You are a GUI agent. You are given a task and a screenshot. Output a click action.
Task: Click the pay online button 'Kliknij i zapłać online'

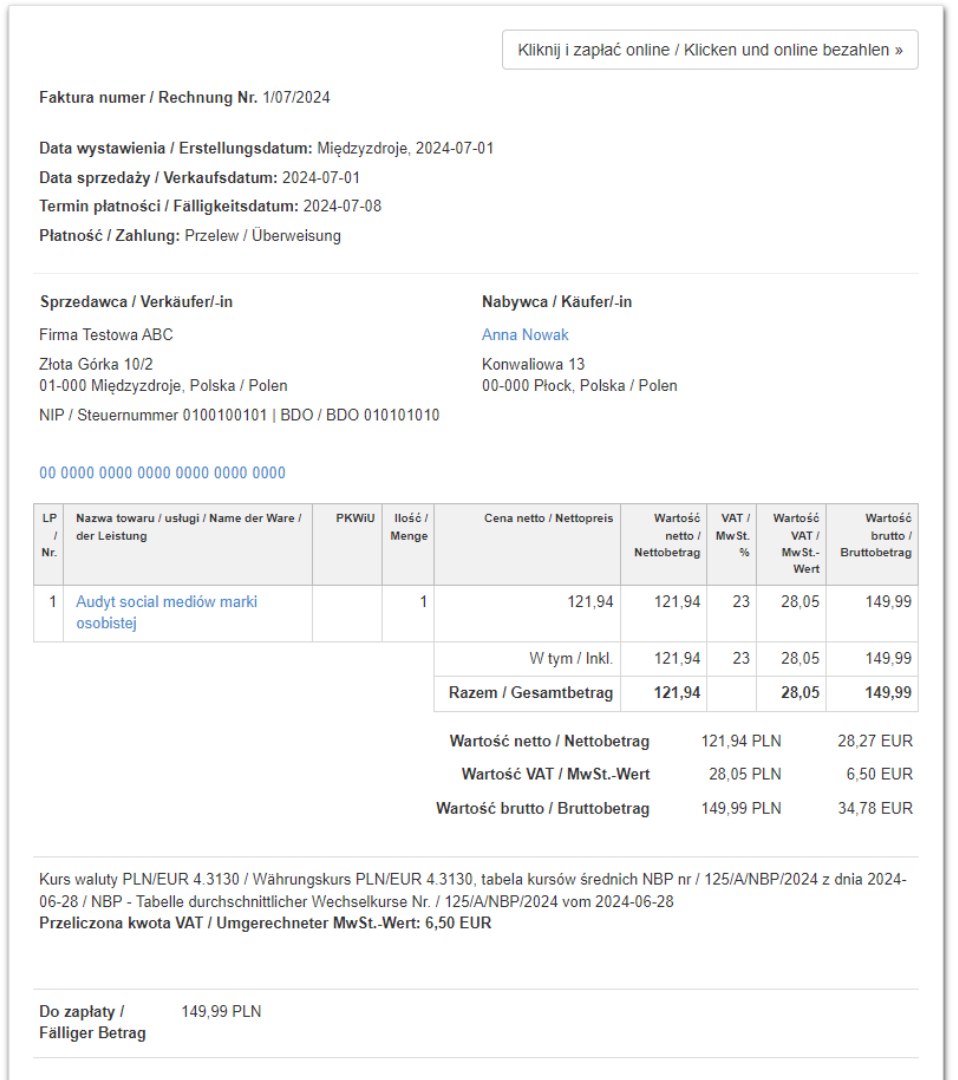pyautogui.click(x=709, y=50)
